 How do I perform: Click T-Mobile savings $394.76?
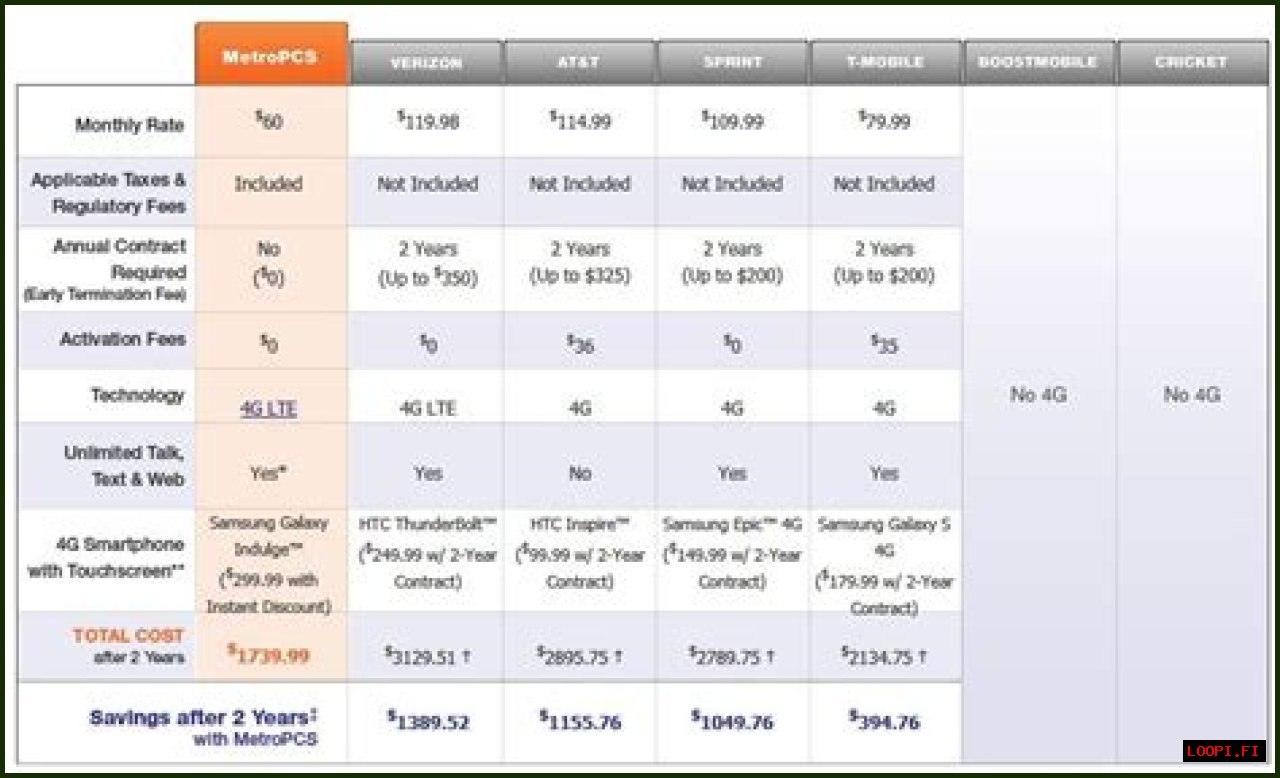[884, 720]
